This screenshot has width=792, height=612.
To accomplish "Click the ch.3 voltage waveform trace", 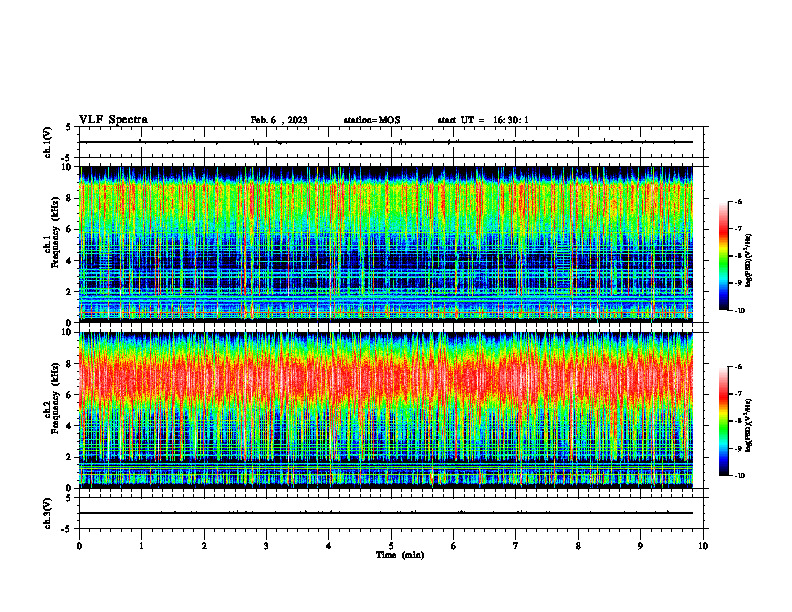I will [x=386, y=513].
